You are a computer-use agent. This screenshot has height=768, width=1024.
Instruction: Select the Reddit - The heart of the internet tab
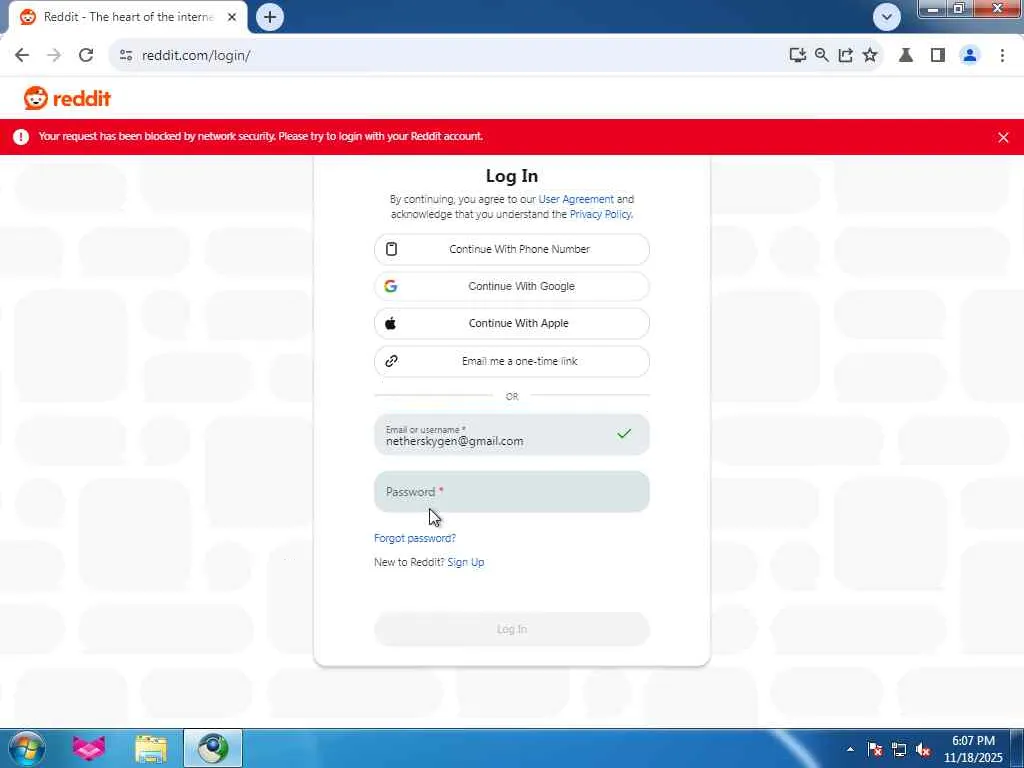click(x=129, y=17)
